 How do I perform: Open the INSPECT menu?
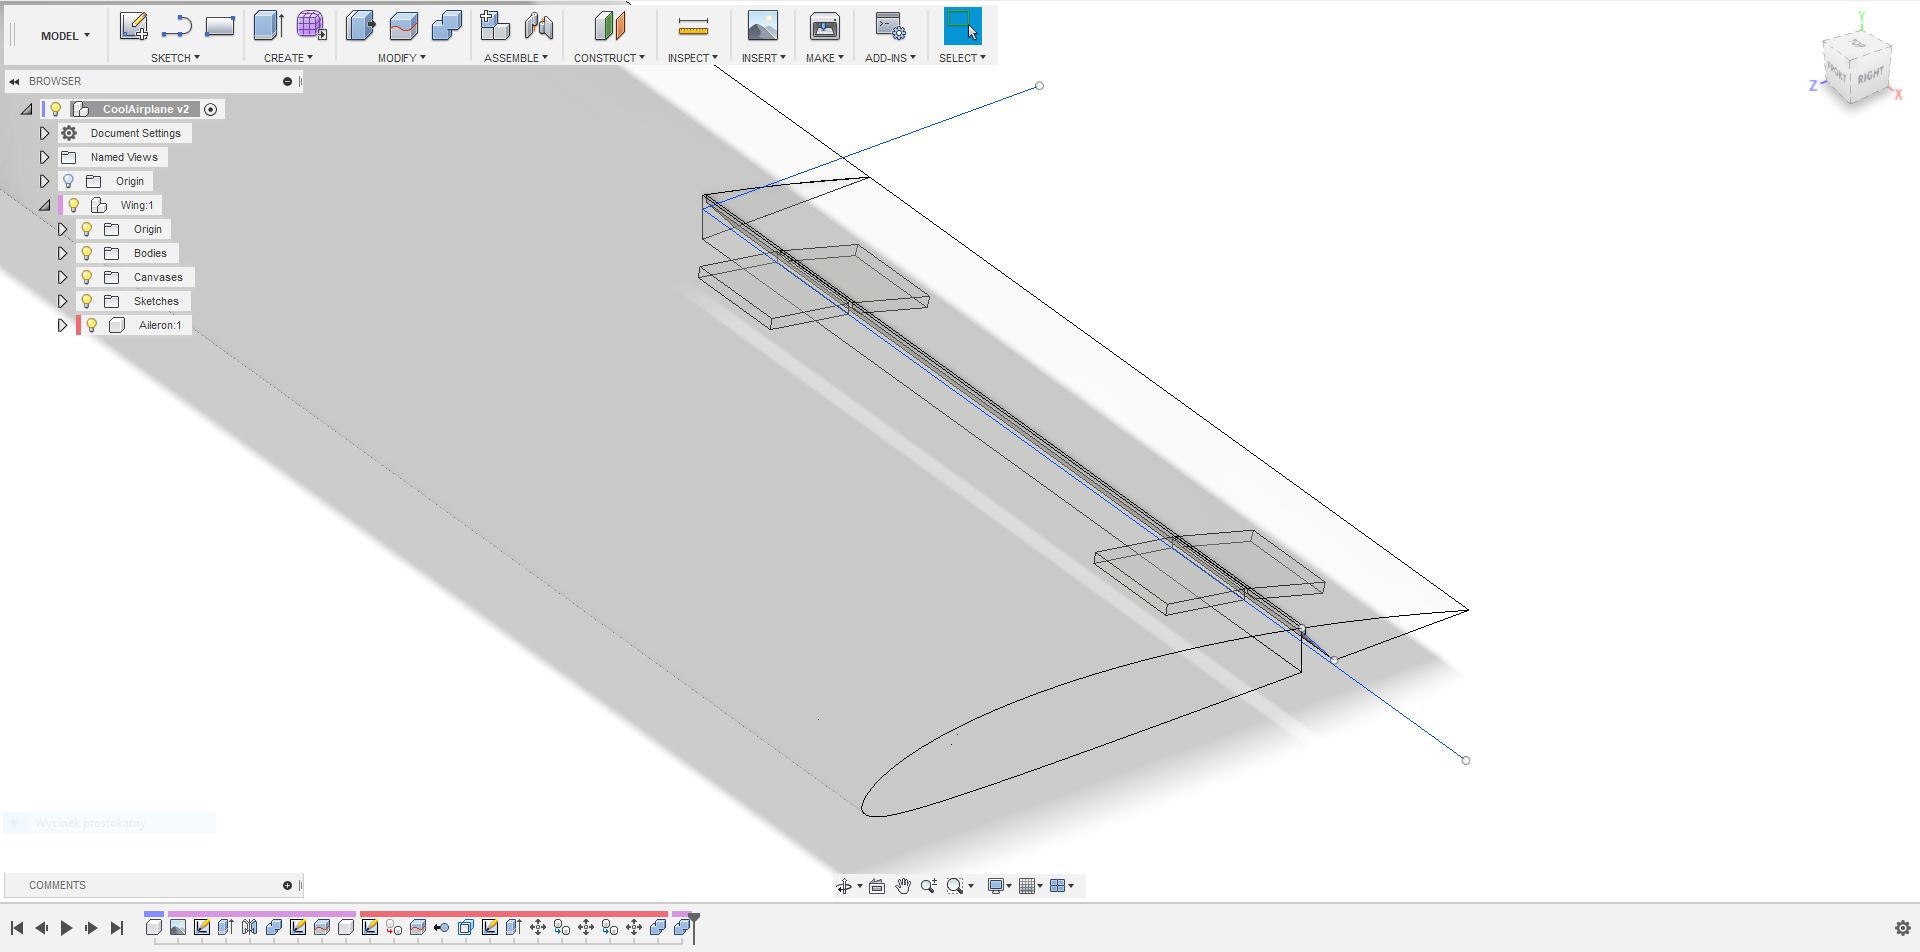(x=693, y=58)
